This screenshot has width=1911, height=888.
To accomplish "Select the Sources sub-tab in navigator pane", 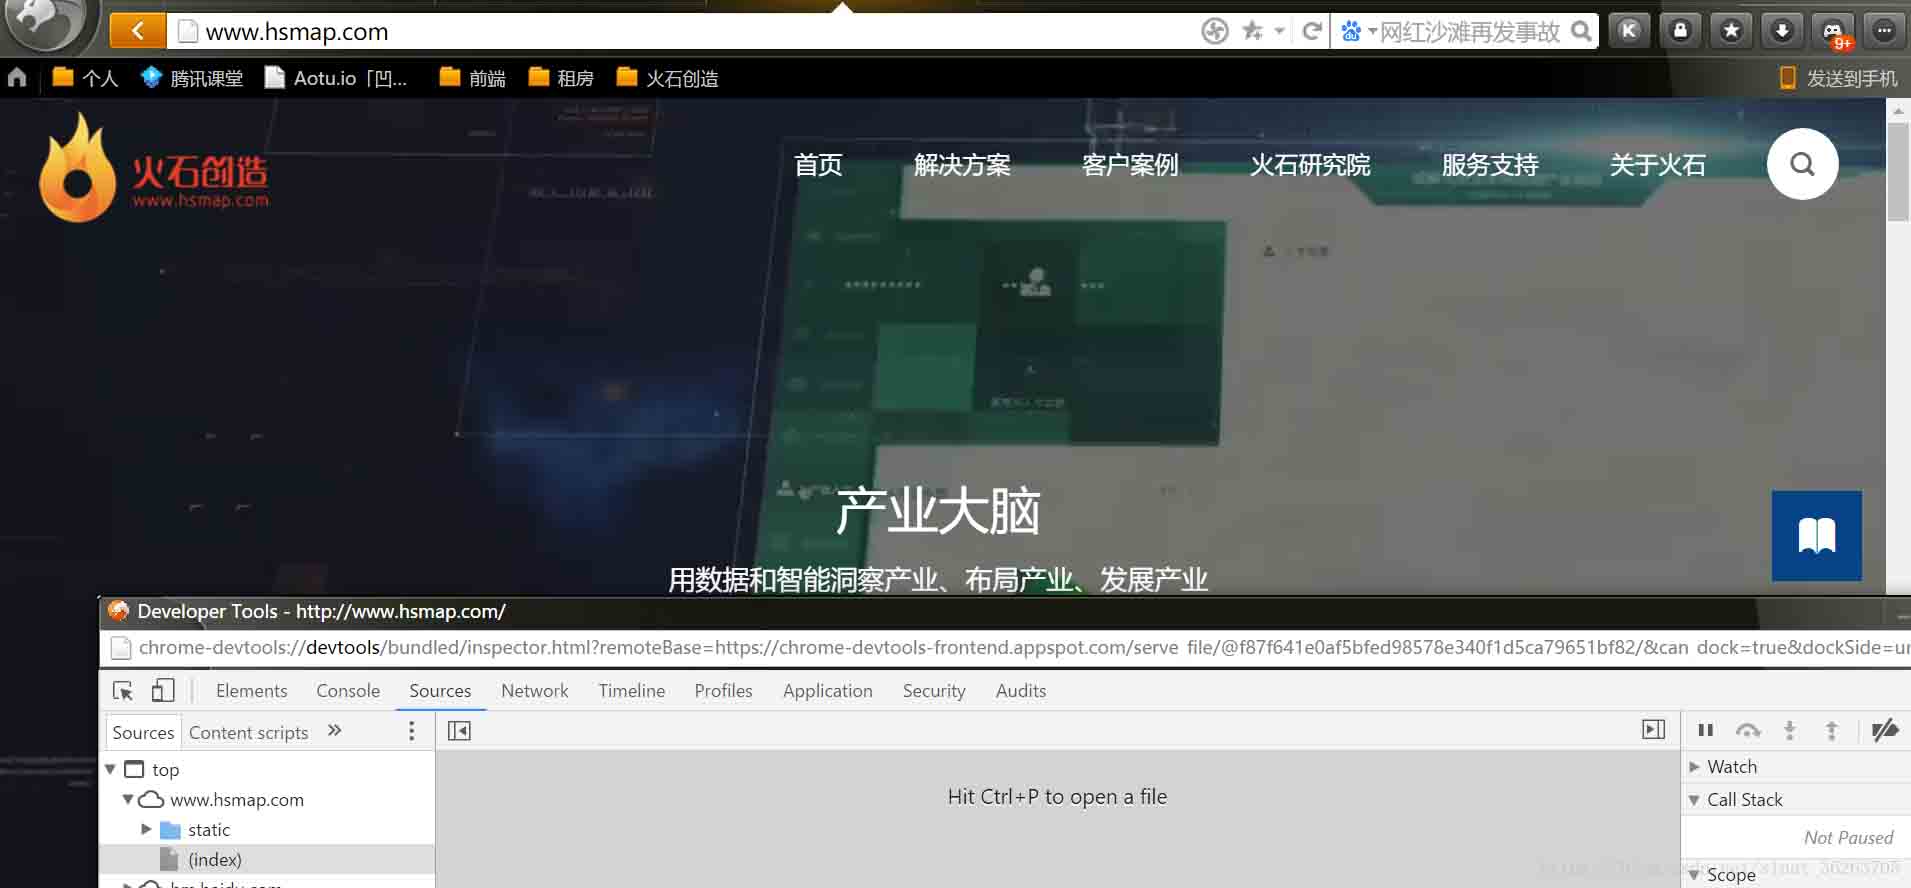I will pos(143,732).
